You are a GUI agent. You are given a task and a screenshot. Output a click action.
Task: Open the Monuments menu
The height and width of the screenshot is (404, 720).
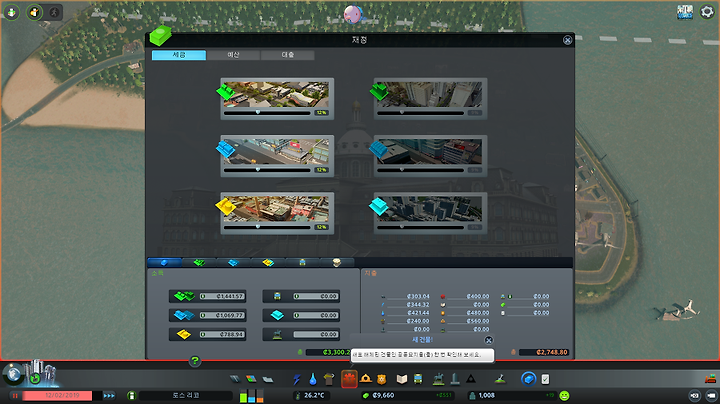471,379
